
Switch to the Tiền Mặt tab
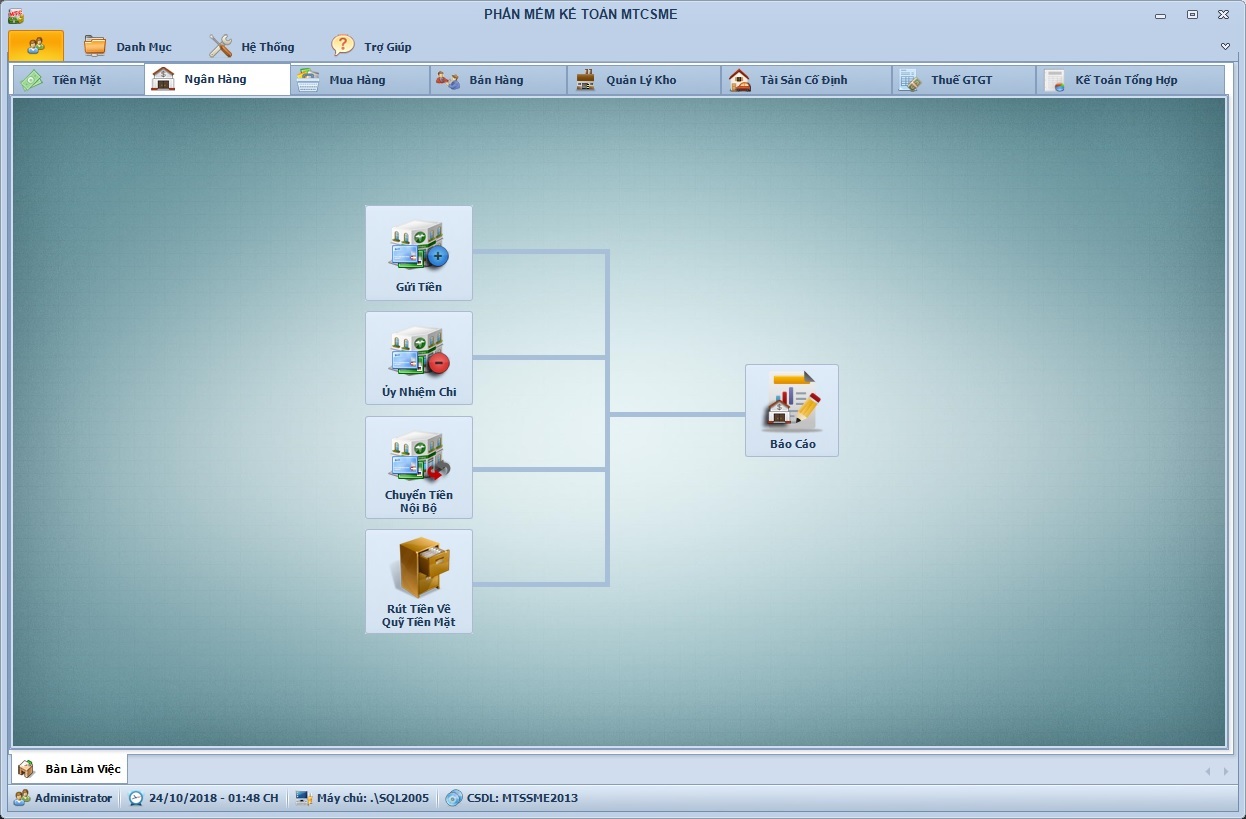tap(77, 80)
